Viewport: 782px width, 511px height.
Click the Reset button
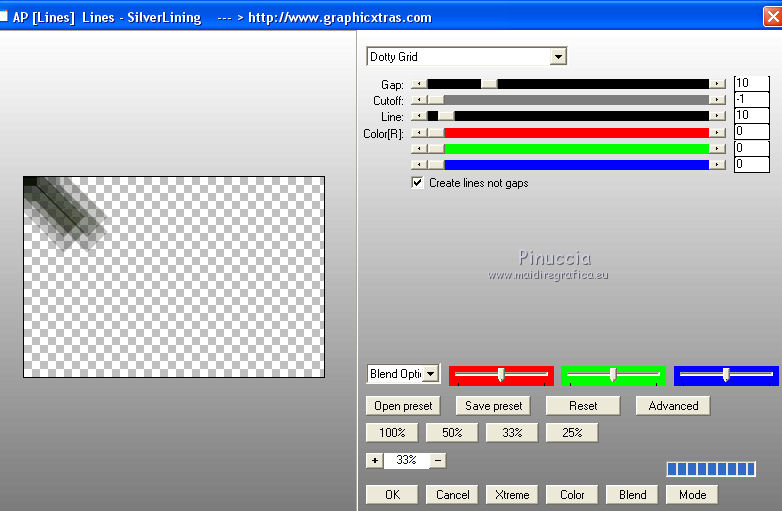583,406
